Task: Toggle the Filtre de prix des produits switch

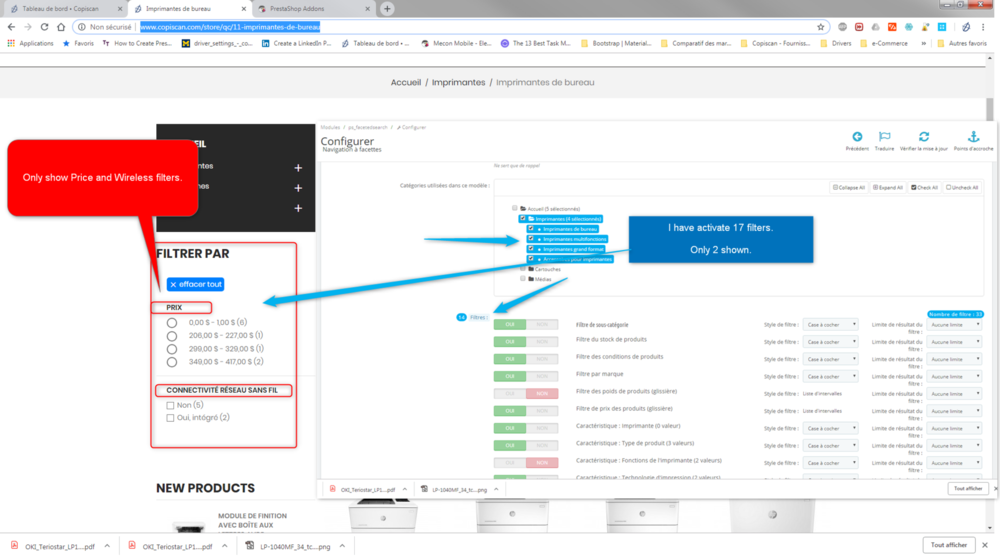Action: (526, 411)
